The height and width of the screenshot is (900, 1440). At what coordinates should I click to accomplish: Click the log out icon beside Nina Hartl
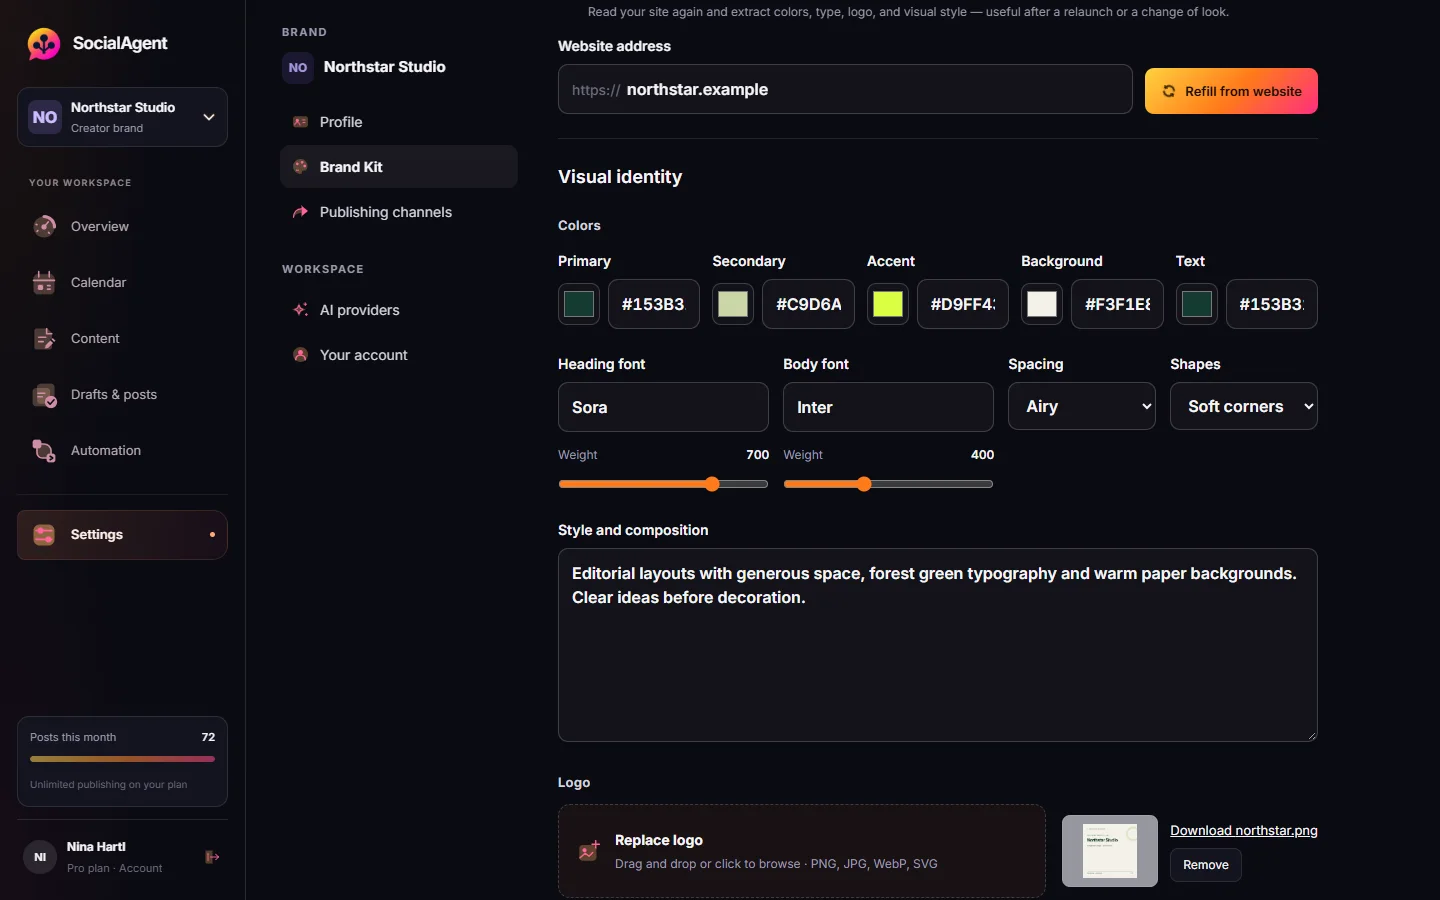212,857
